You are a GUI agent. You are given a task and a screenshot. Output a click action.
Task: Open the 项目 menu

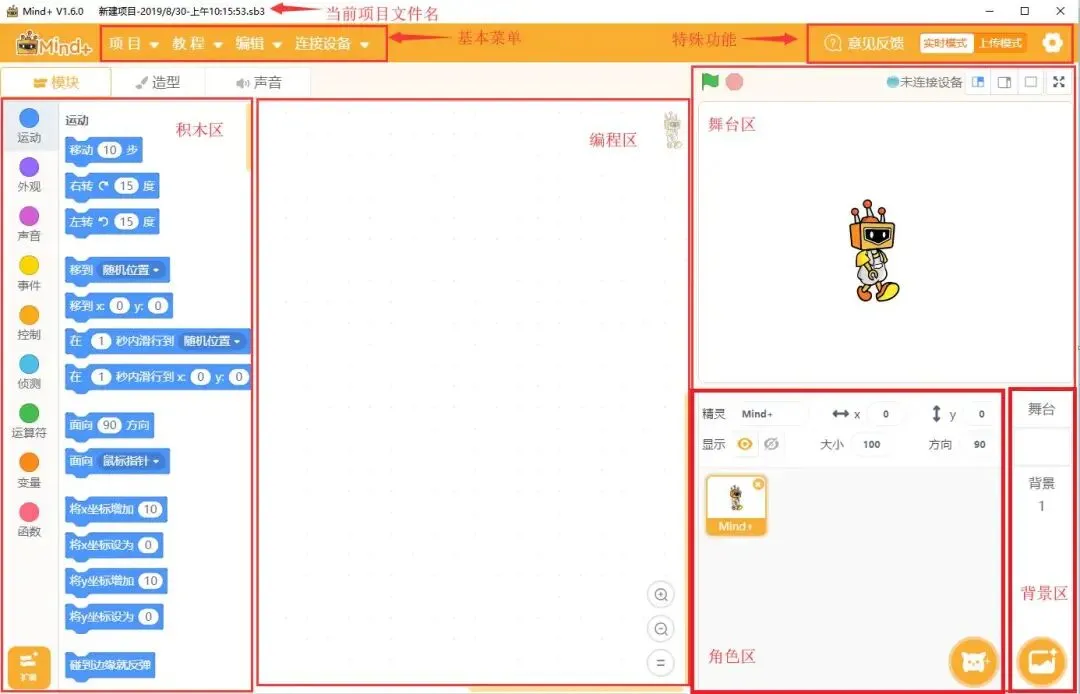click(x=134, y=43)
